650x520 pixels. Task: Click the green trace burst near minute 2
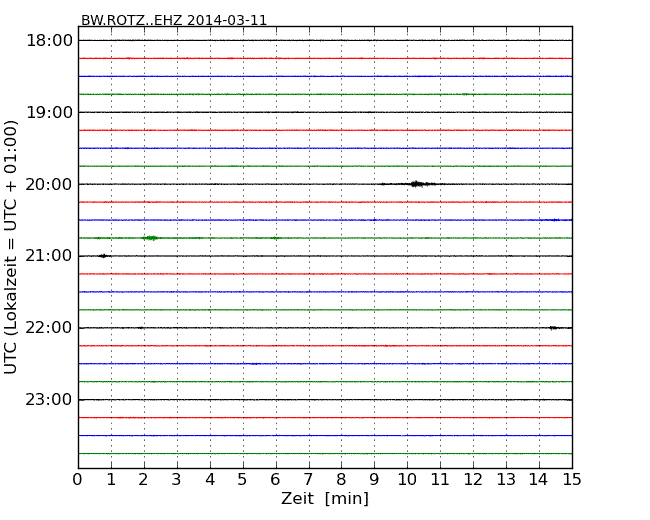pyautogui.click(x=150, y=238)
